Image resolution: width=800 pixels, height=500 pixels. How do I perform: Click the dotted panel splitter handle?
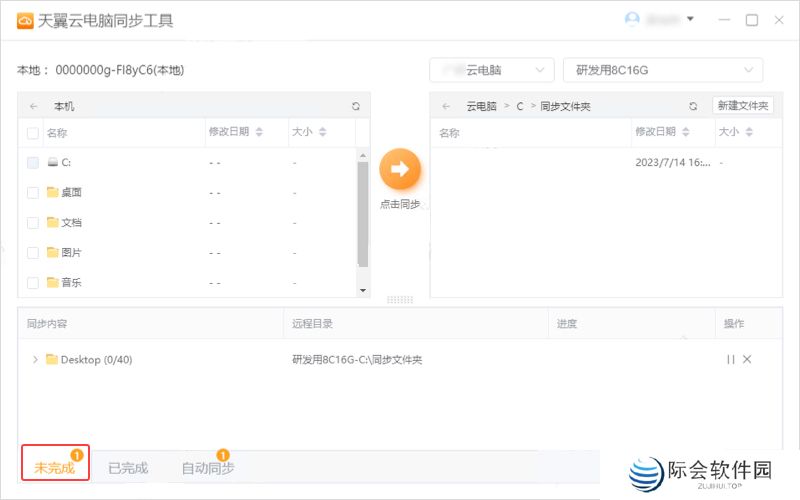[x=400, y=299]
